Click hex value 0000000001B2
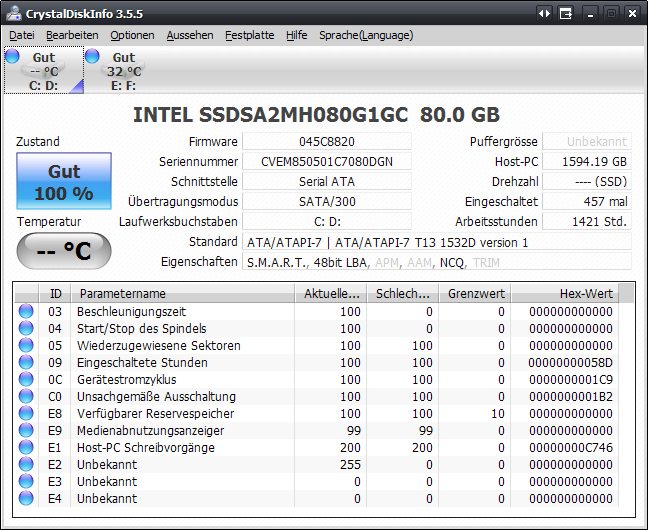Screen dimensions: 648x530 (x=571, y=396)
